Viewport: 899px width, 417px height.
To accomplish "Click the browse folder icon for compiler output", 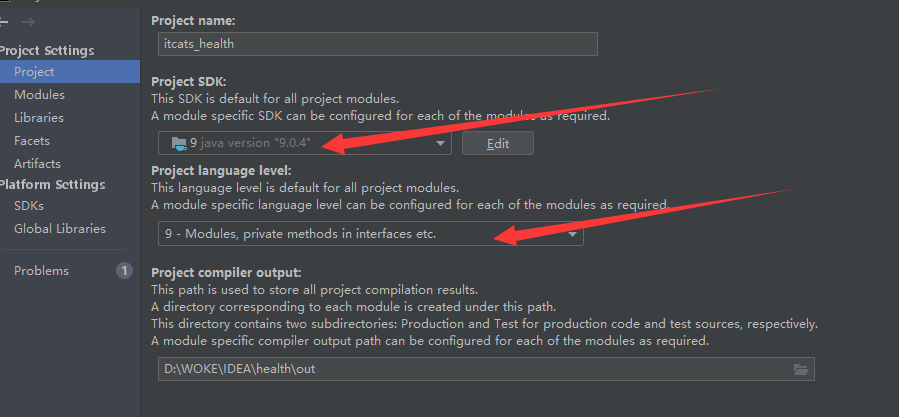I will (x=800, y=369).
